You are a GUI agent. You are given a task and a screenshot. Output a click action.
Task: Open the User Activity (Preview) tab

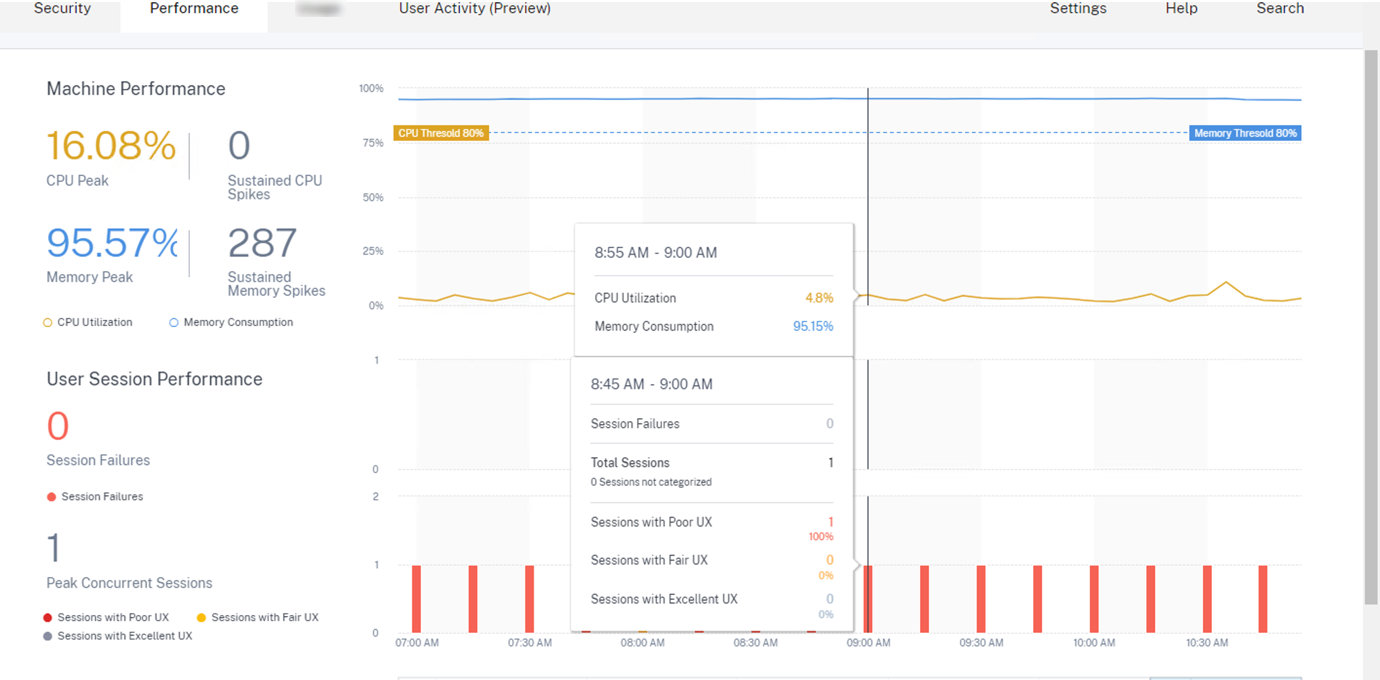474,9
